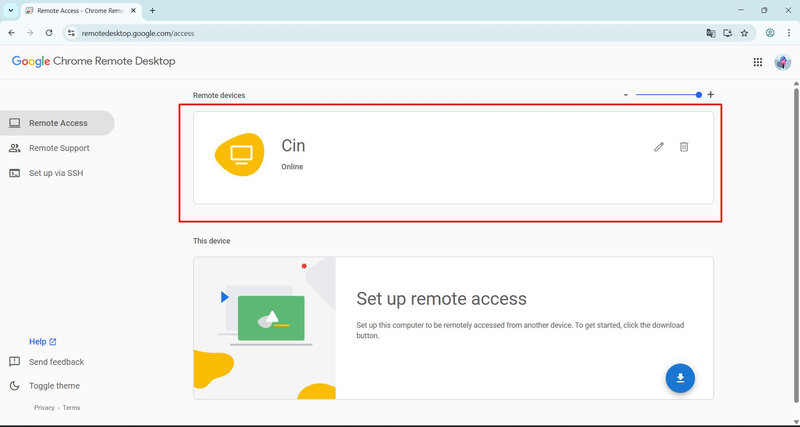Screen dimensions: 800x427
Task: Click the Google Chrome Remote Desktop logo
Action: pos(93,61)
